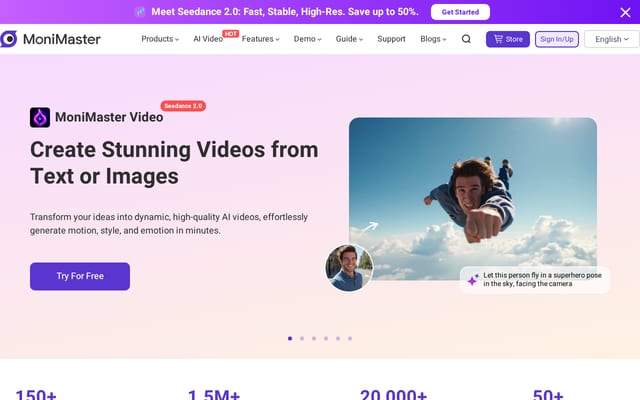The height and width of the screenshot is (400, 640).
Task: Select the first carousel dot
Action: point(290,338)
